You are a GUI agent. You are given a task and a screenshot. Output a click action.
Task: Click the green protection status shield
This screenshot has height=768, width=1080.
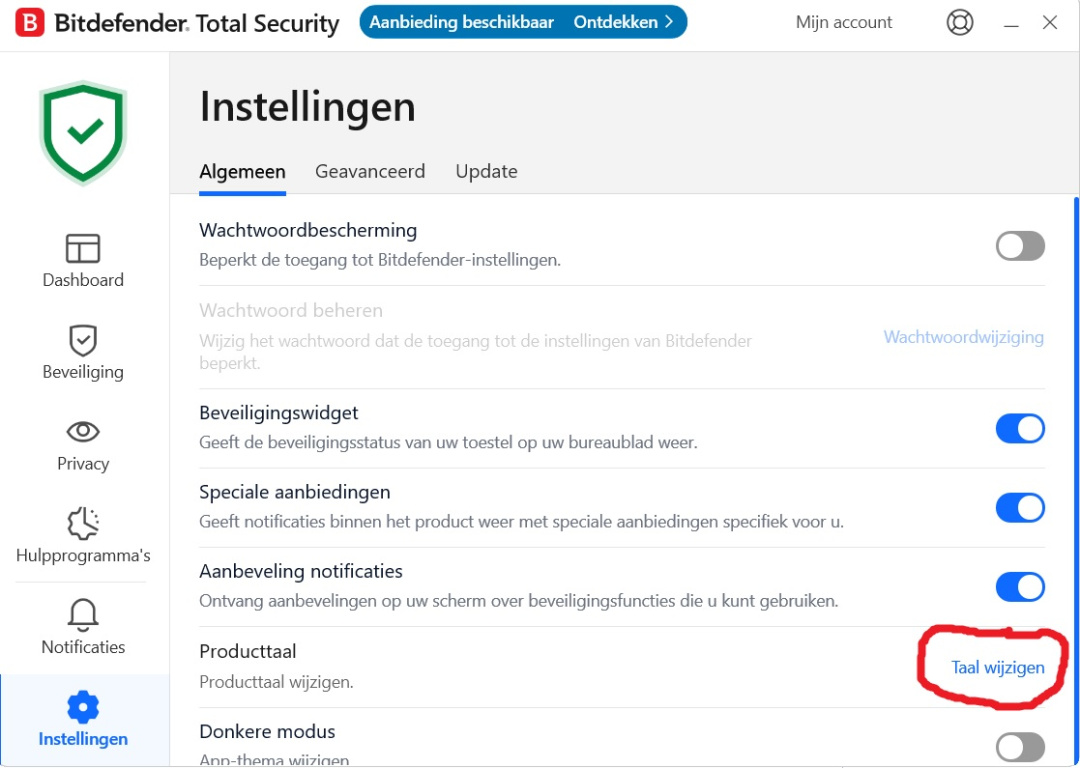[x=83, y=132]
